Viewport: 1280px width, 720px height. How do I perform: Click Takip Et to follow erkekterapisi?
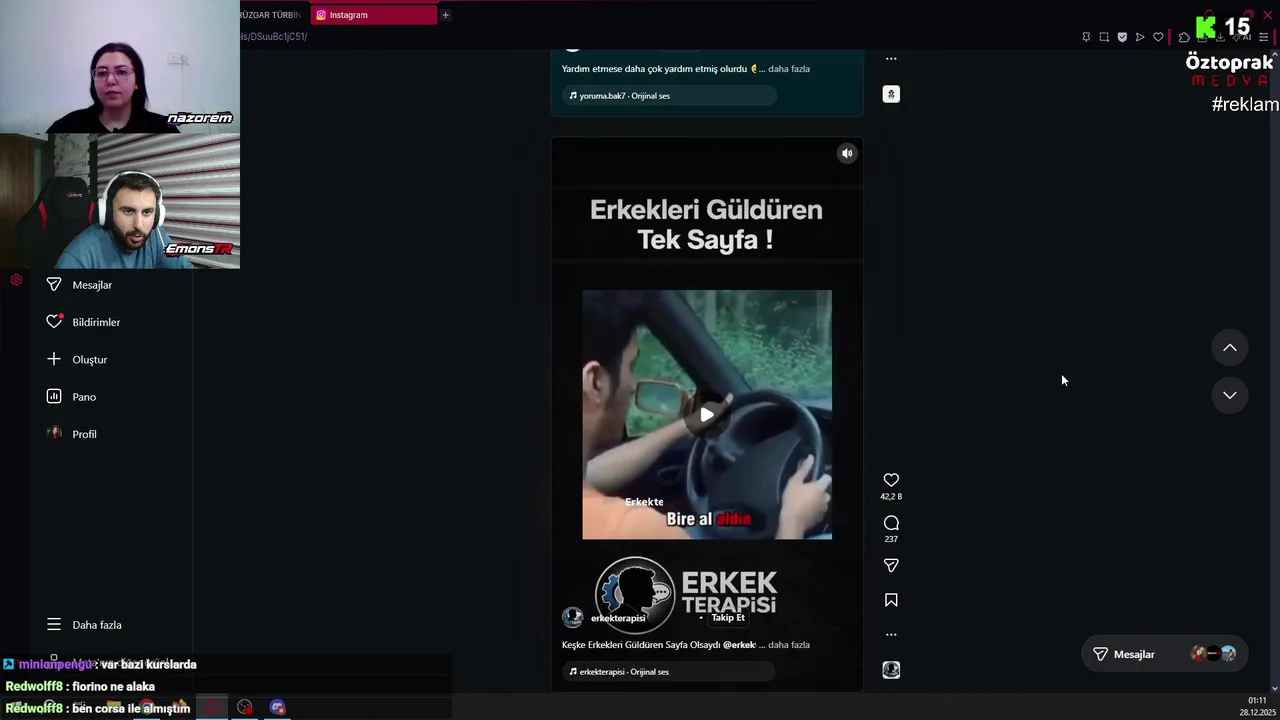728,618
